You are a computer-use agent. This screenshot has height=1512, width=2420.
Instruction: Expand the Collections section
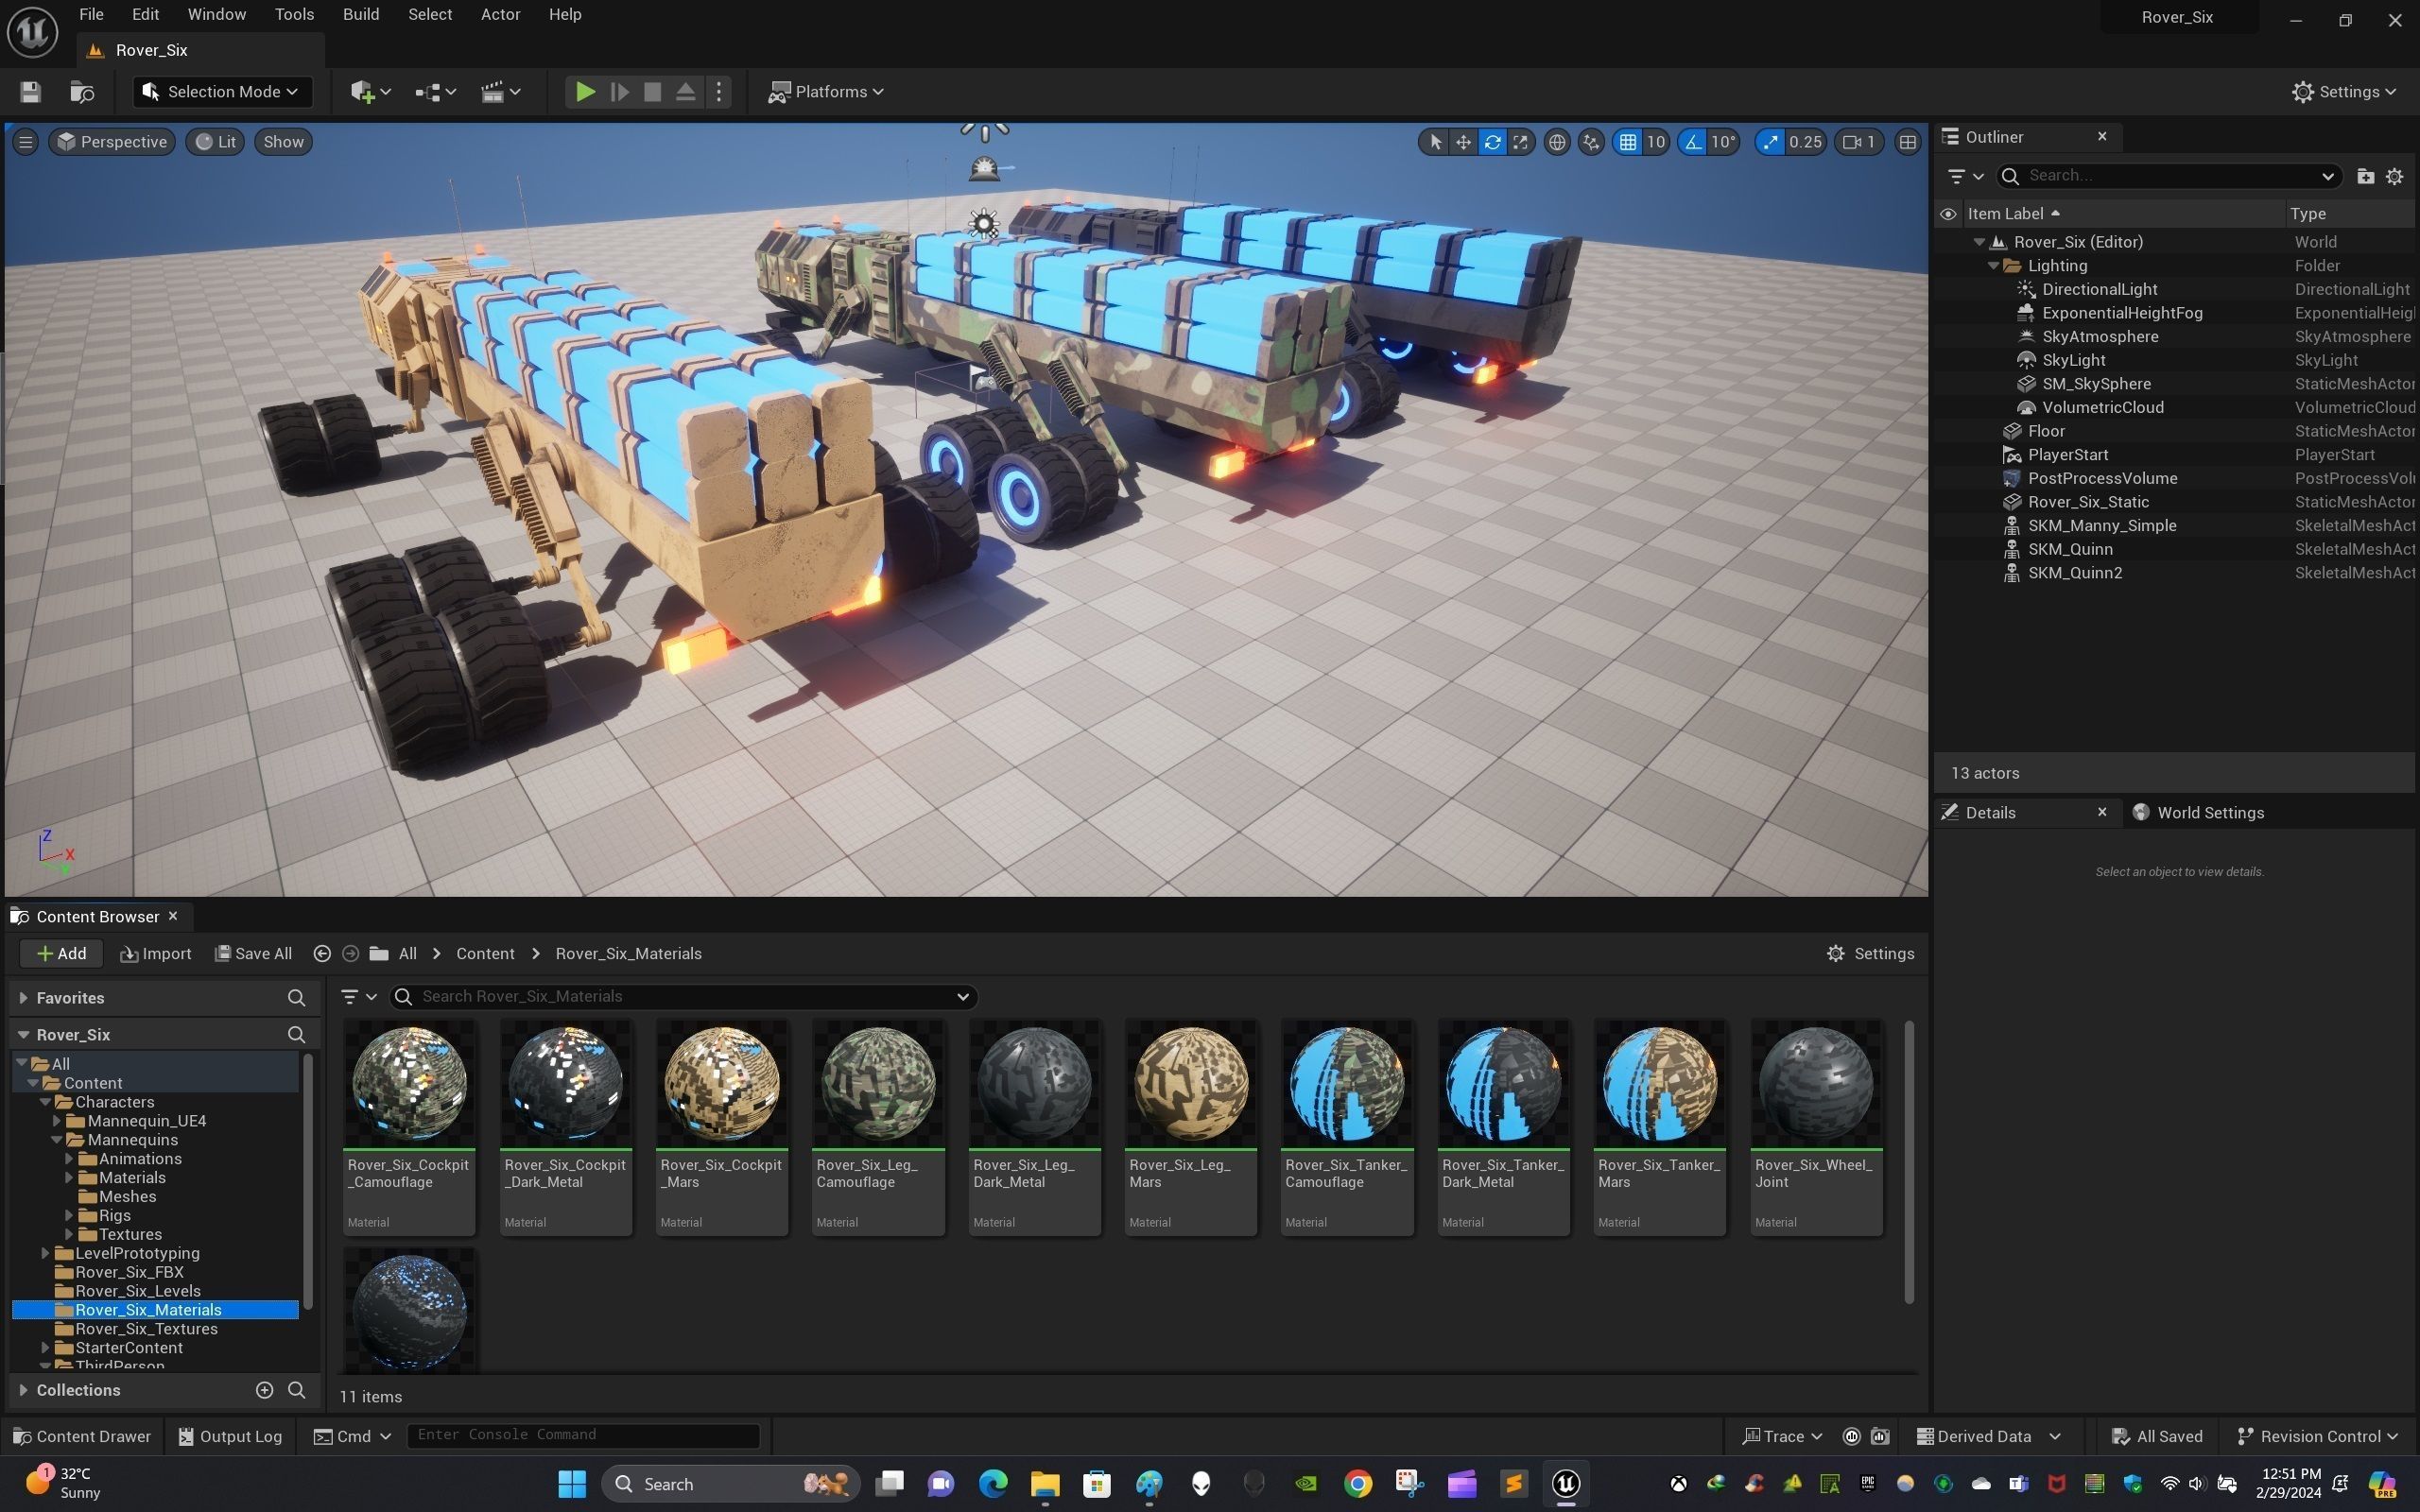(x=23, y=1390)
